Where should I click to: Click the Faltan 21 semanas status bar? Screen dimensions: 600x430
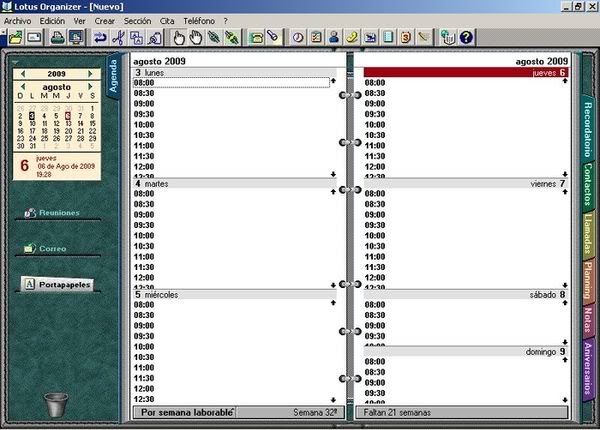[x=461, y=412]
